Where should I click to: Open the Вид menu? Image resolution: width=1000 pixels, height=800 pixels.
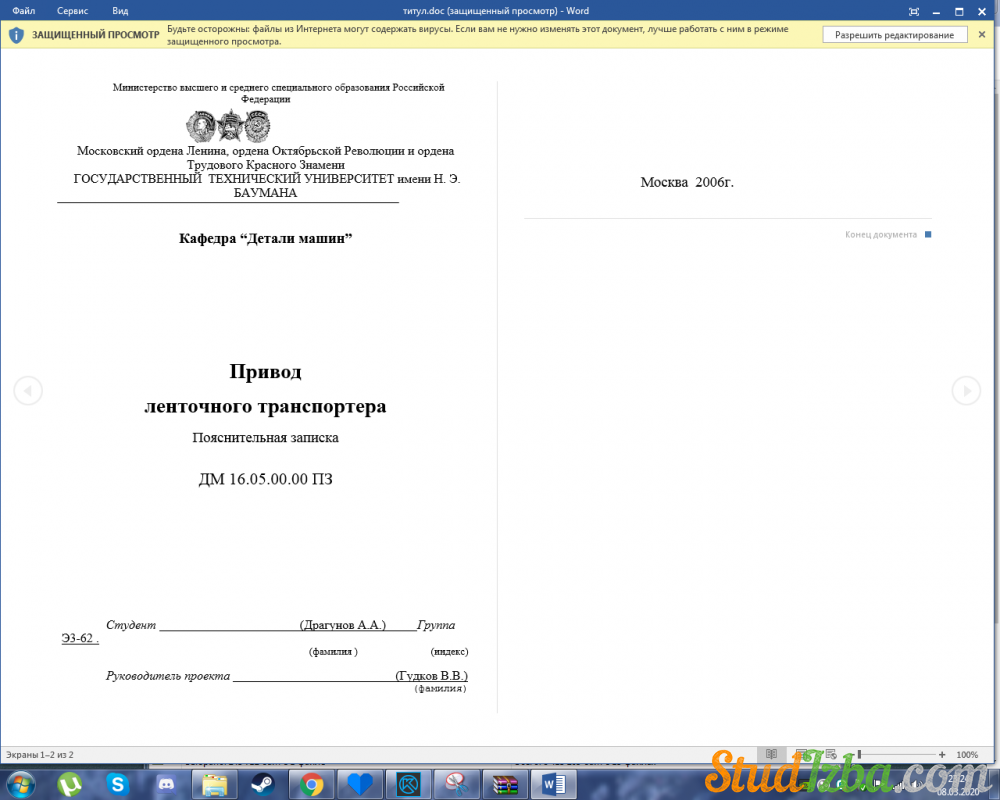point(120,11)
